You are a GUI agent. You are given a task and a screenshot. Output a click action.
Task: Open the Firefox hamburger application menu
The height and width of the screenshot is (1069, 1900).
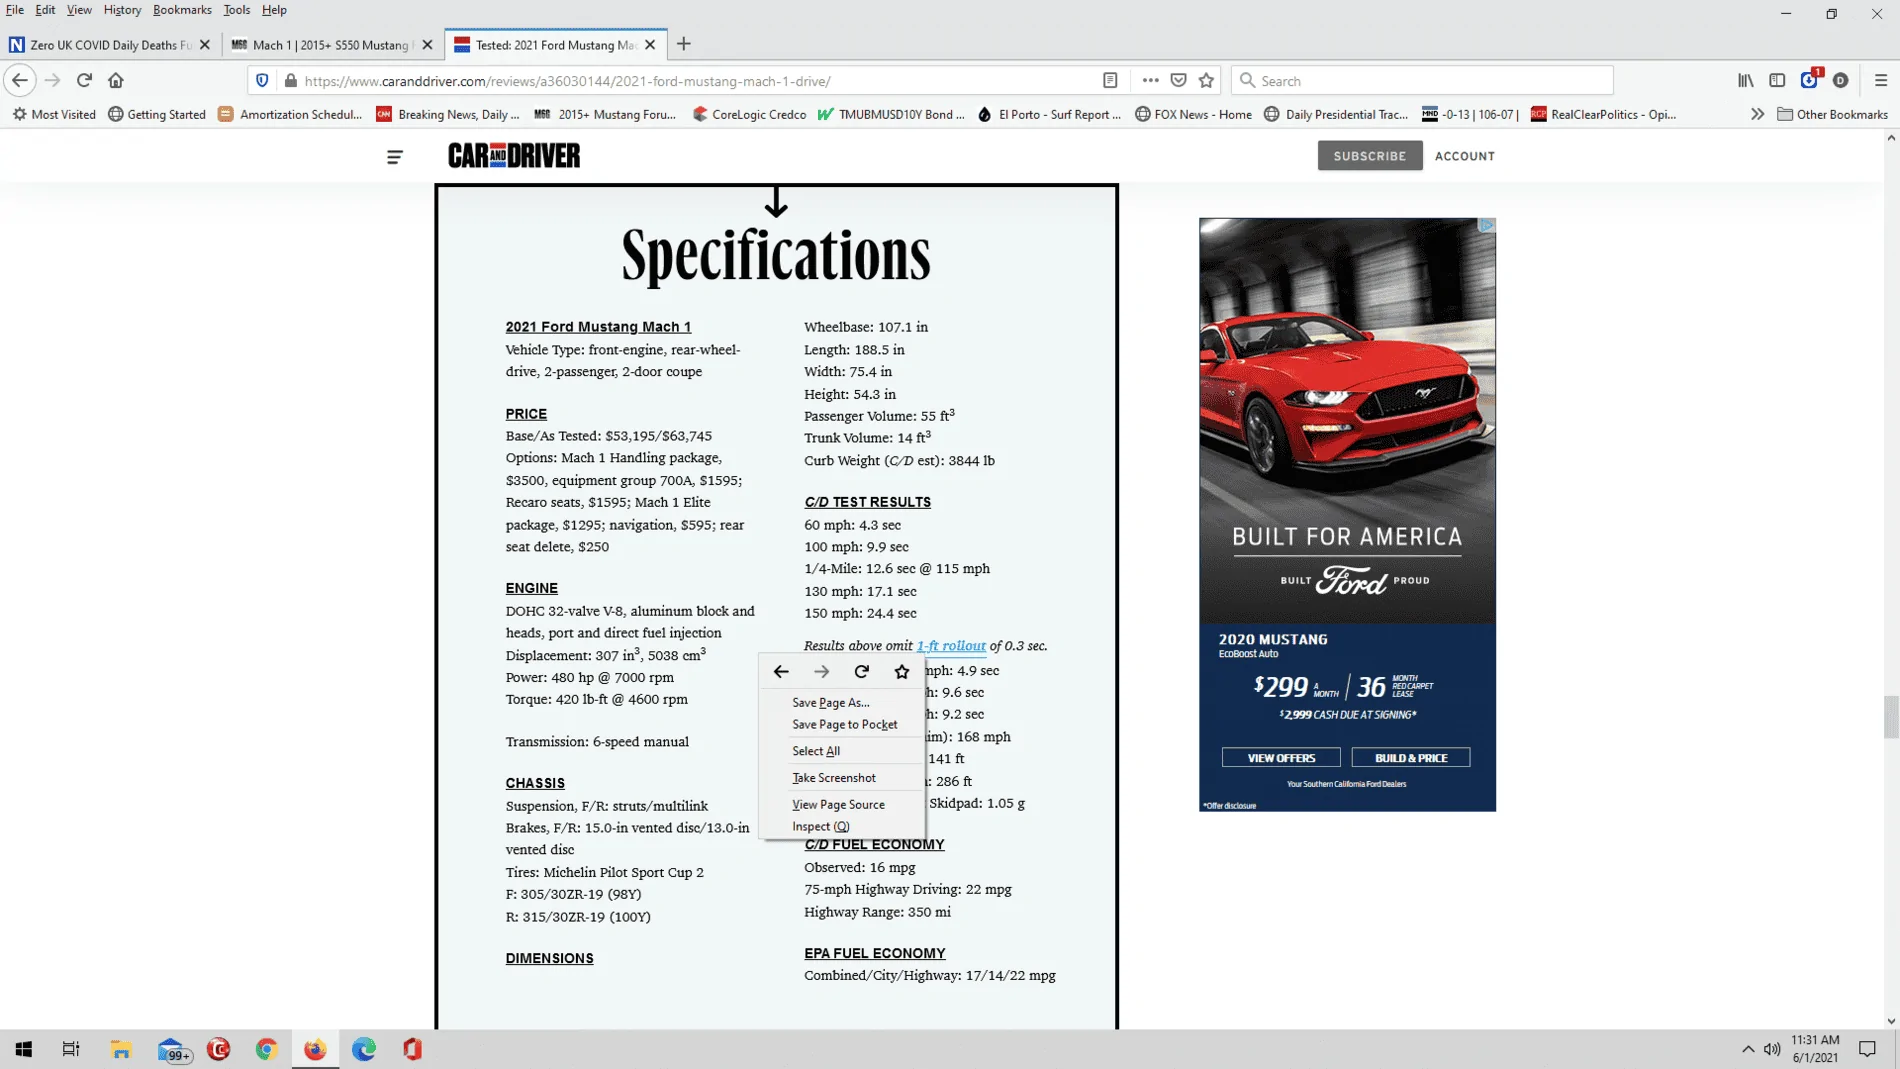(x=1881, y=80)
